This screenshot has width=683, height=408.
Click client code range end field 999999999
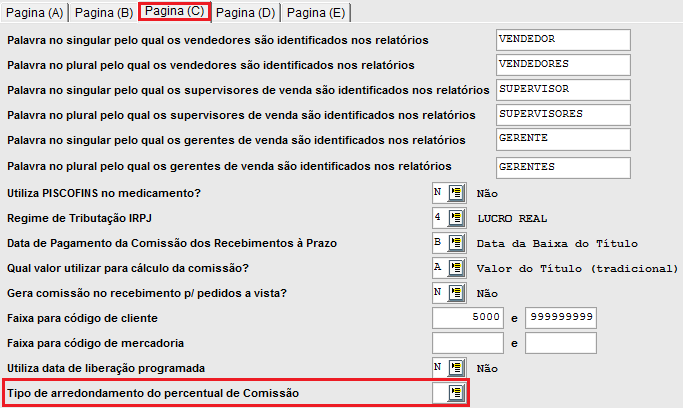tap(561, 318)
